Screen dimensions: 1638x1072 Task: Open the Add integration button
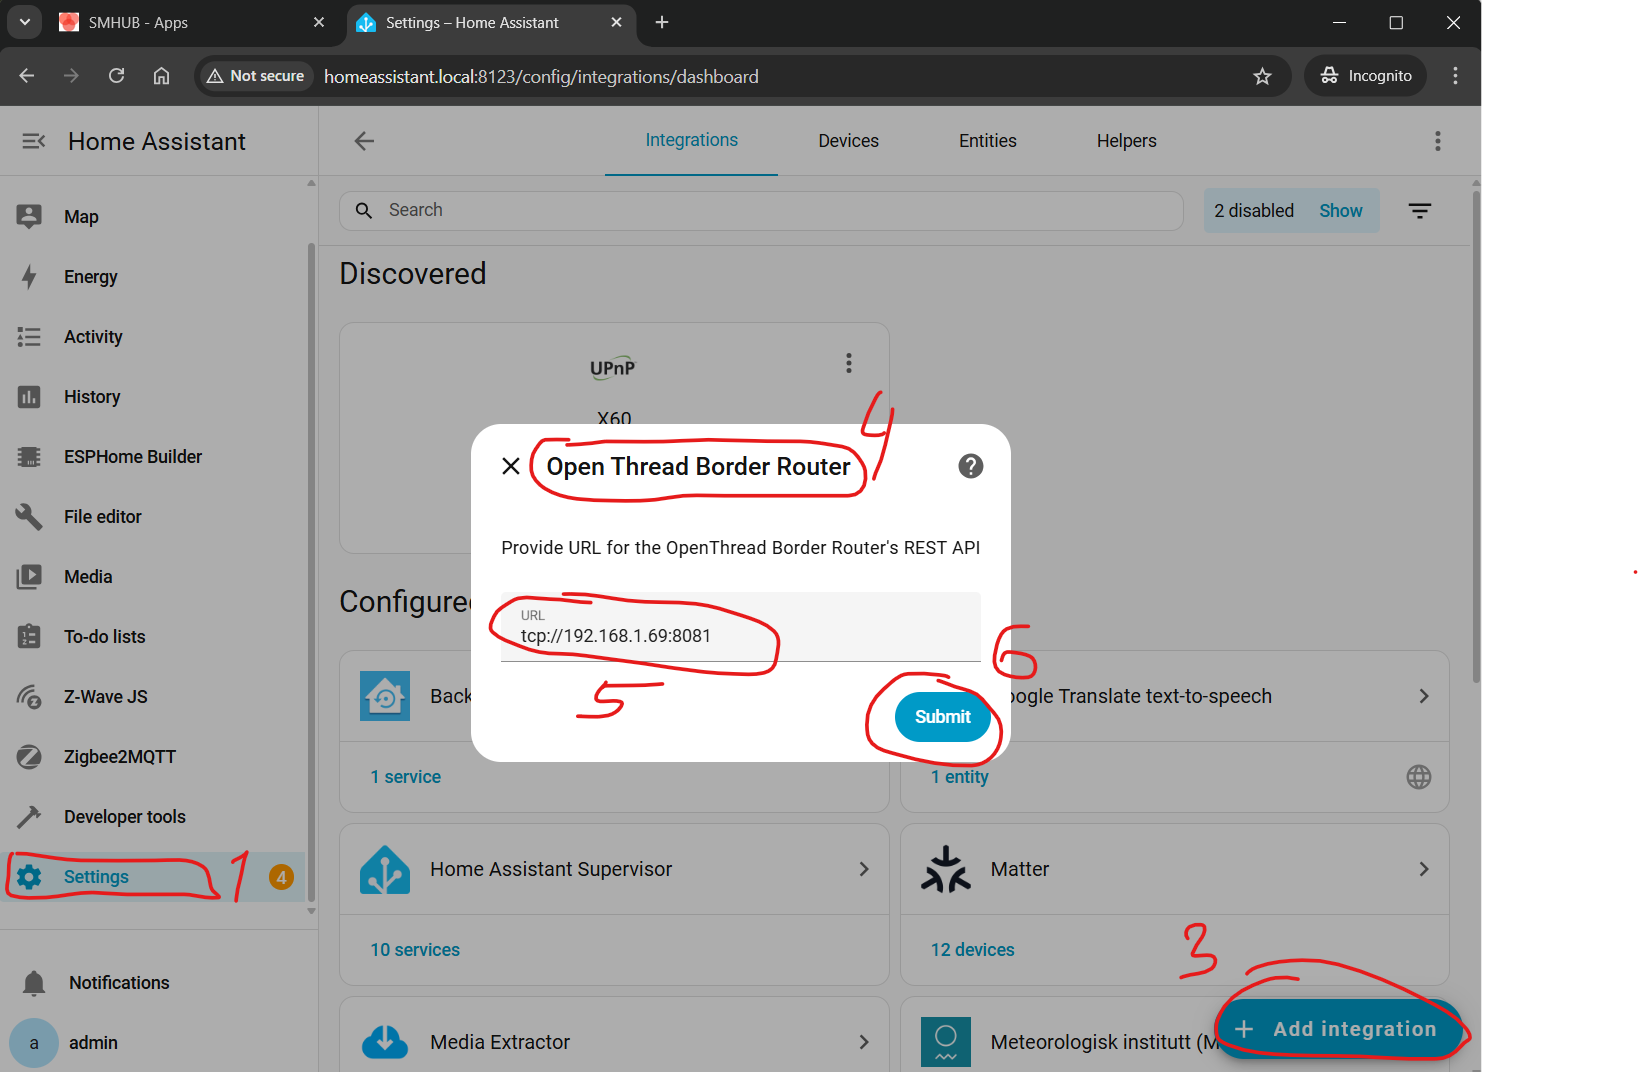[1338, 1029]
